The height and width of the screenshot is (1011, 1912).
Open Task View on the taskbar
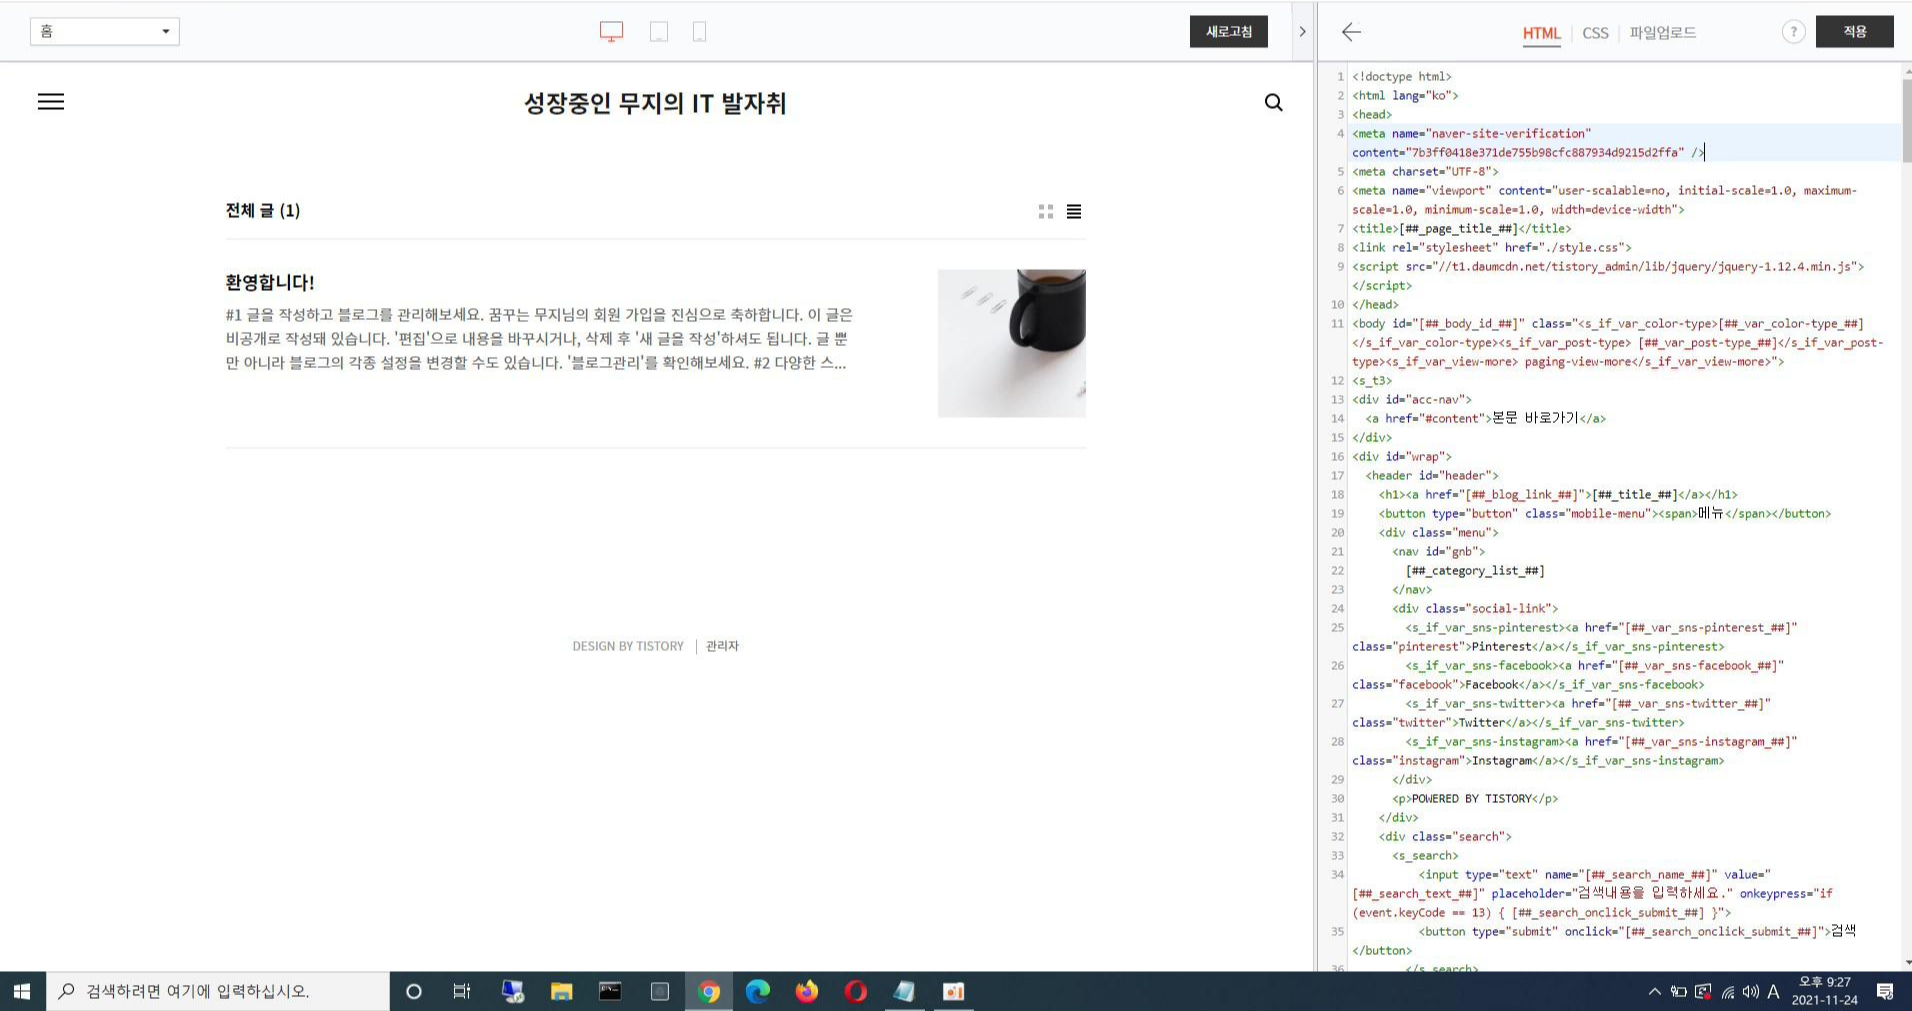(461, 991)
